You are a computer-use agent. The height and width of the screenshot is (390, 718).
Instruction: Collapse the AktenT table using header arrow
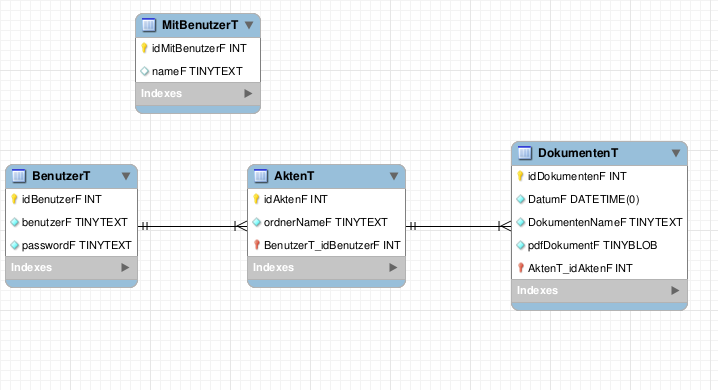394,176
